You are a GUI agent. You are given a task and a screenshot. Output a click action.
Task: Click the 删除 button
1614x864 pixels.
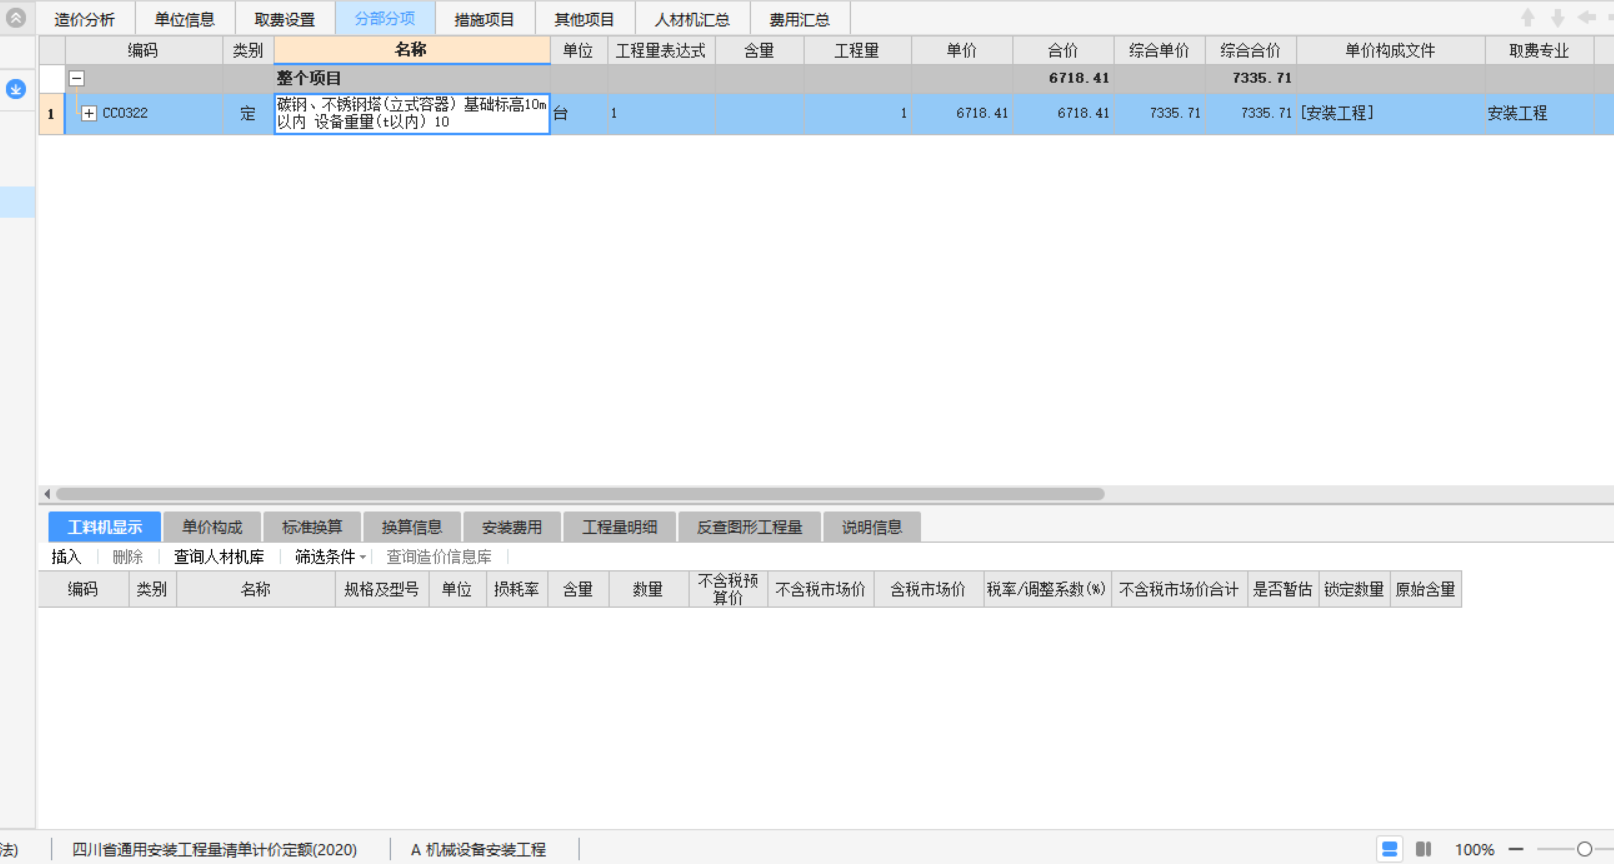coord(128,557)
